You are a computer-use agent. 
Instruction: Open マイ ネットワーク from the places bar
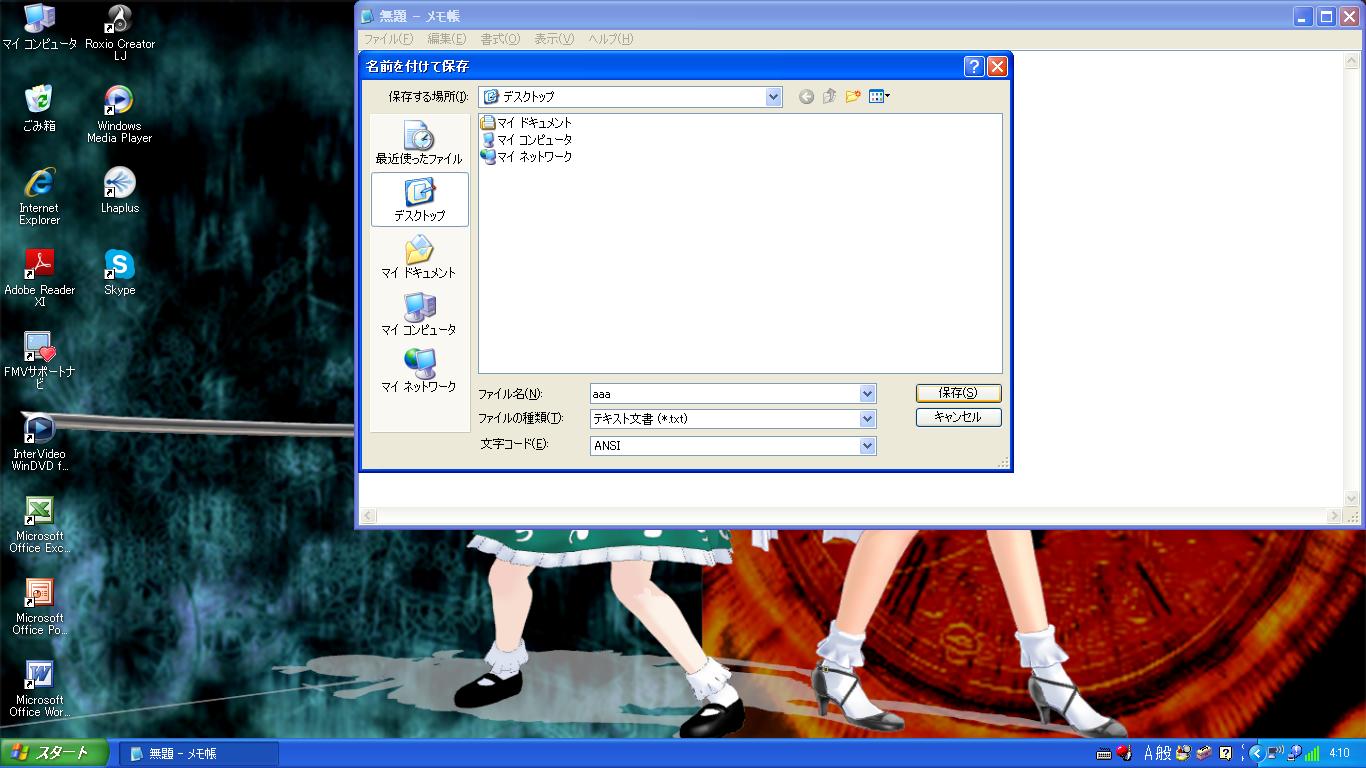pyautogui.click(x=419, y=371)
